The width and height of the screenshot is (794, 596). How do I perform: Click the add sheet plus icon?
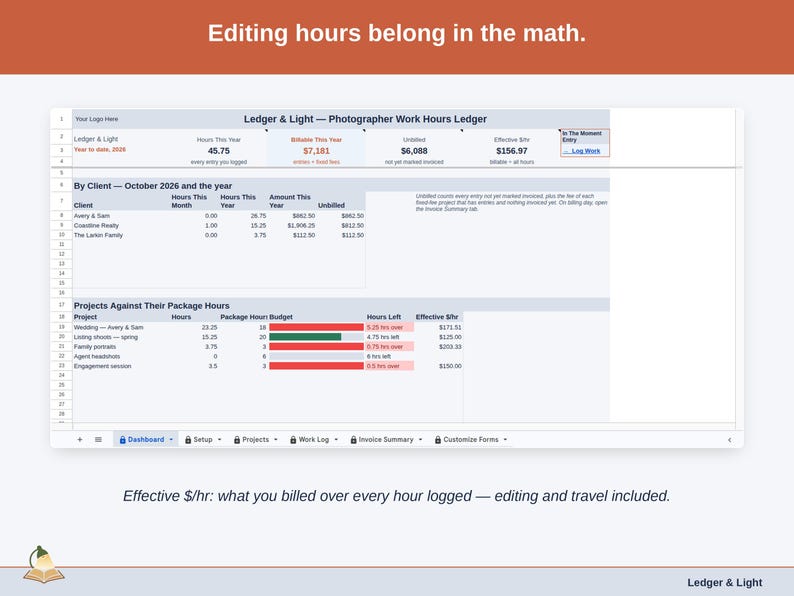point(80,440)
